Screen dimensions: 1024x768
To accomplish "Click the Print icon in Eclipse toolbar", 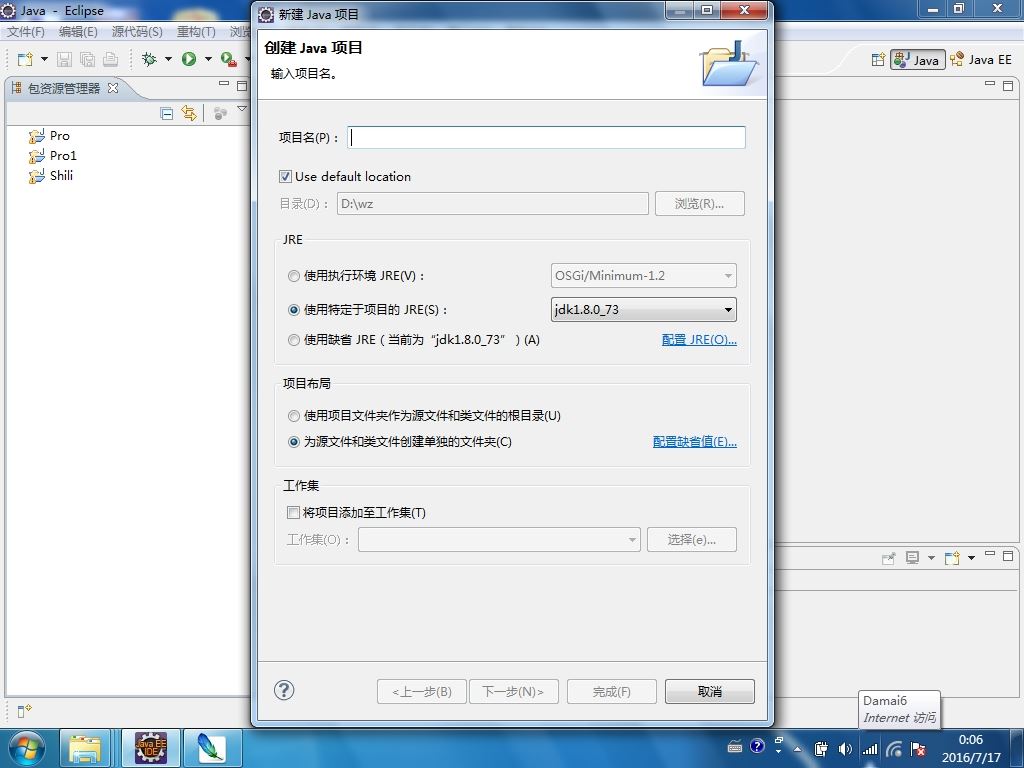I will click(x=110, y=59).
